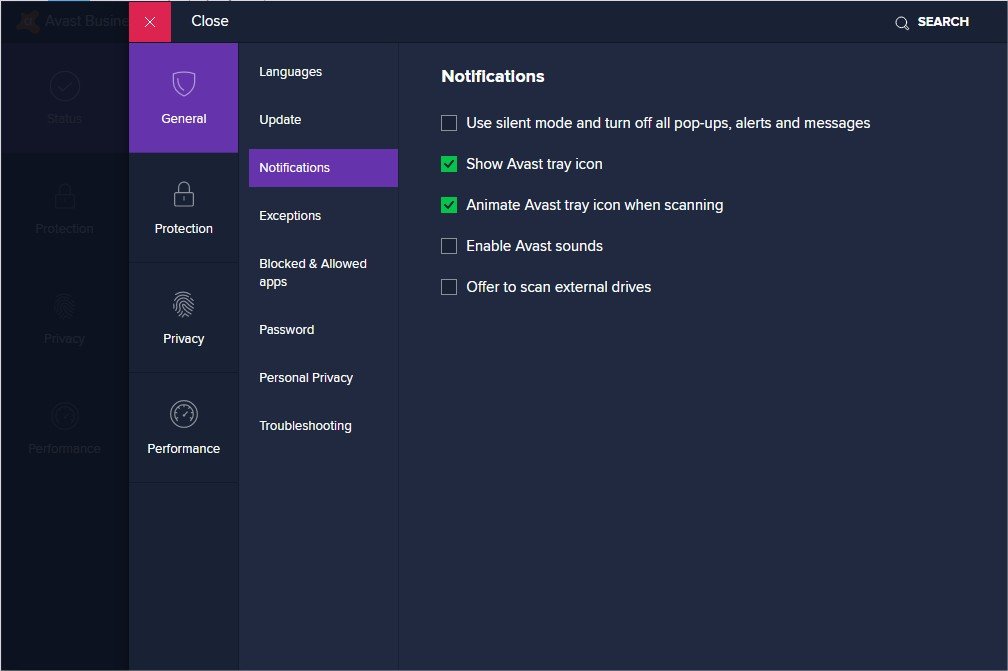This screenshot has width=1008, height=671.
Task: Click the Privacy tab label
Action: pyautogui.click(x=184, y=339)
